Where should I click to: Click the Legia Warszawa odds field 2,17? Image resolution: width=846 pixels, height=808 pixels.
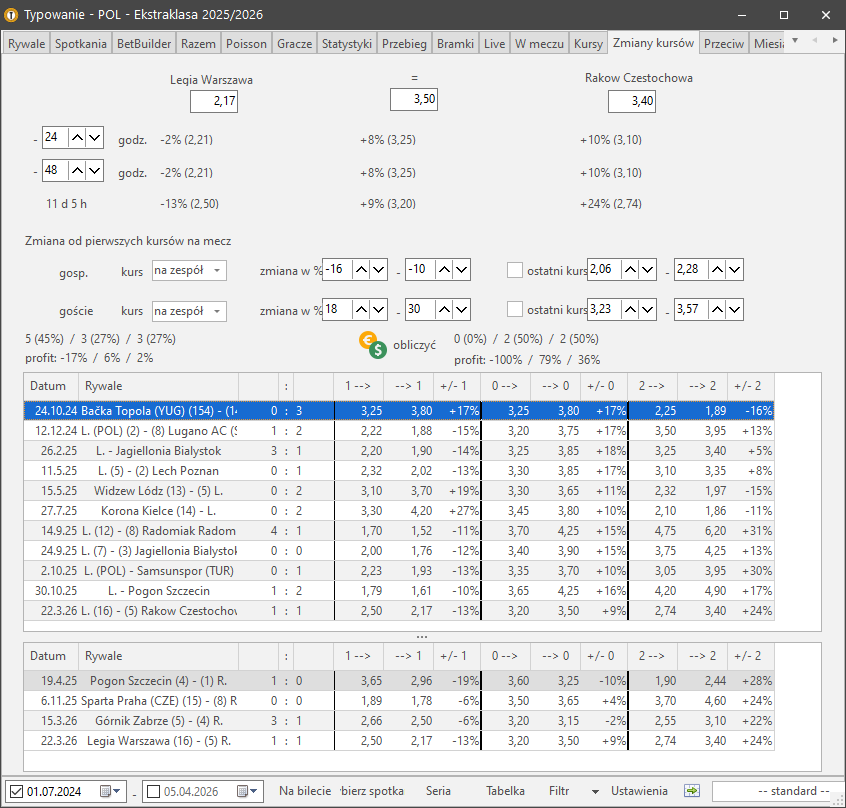(213, 101)
